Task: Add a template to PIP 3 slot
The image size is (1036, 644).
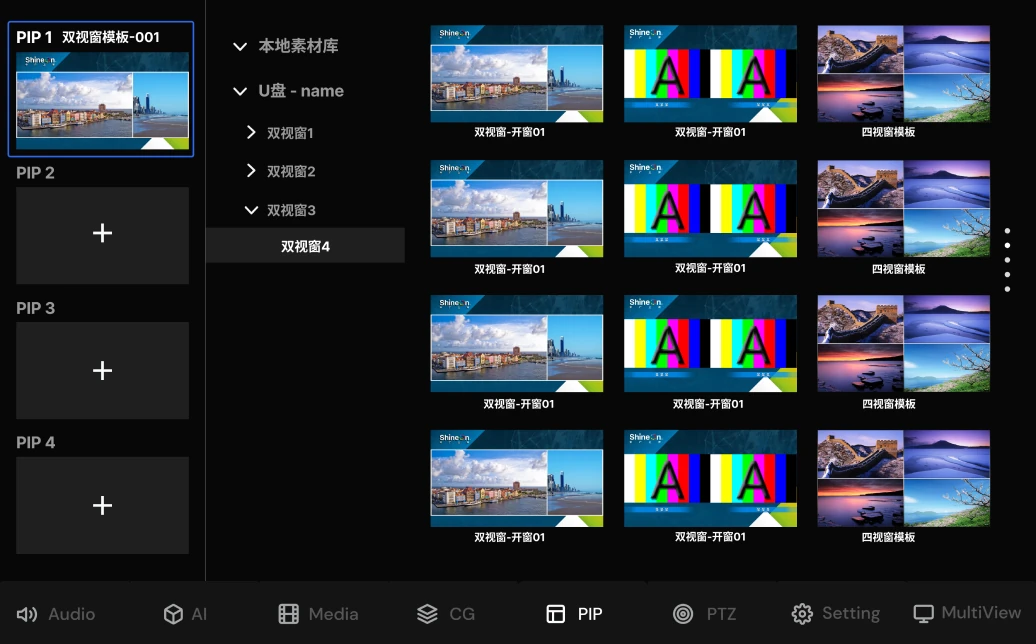Action: [x=102, y=370]
